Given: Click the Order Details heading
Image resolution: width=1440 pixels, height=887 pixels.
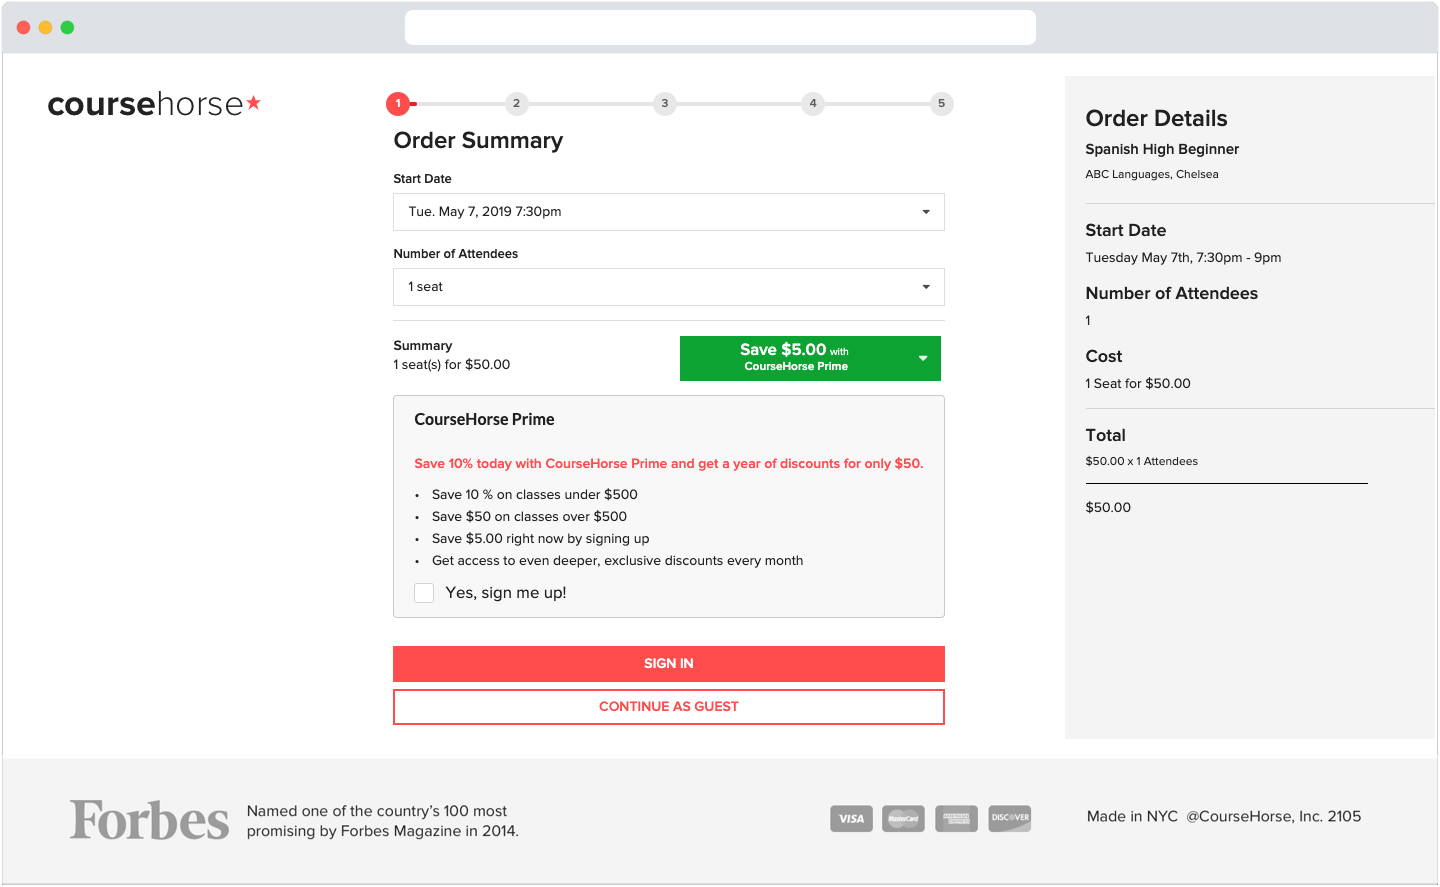Looking at the screenshot, I should coord(1156,118).
